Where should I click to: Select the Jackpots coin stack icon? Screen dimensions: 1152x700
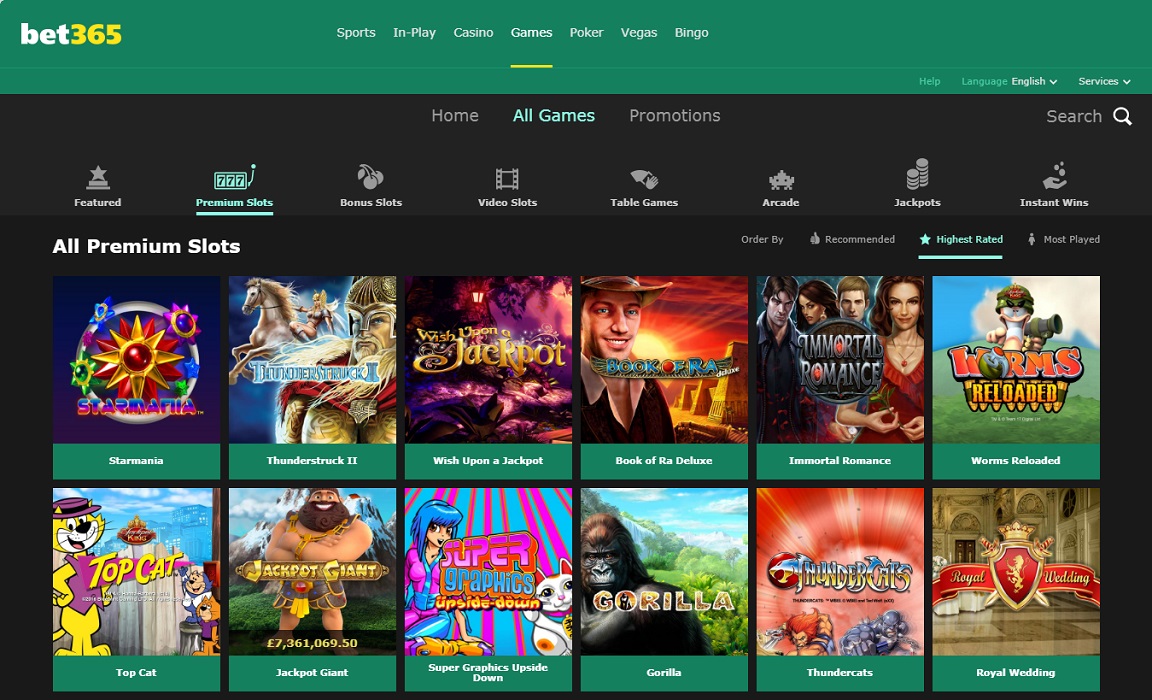(x=917, y=176)
